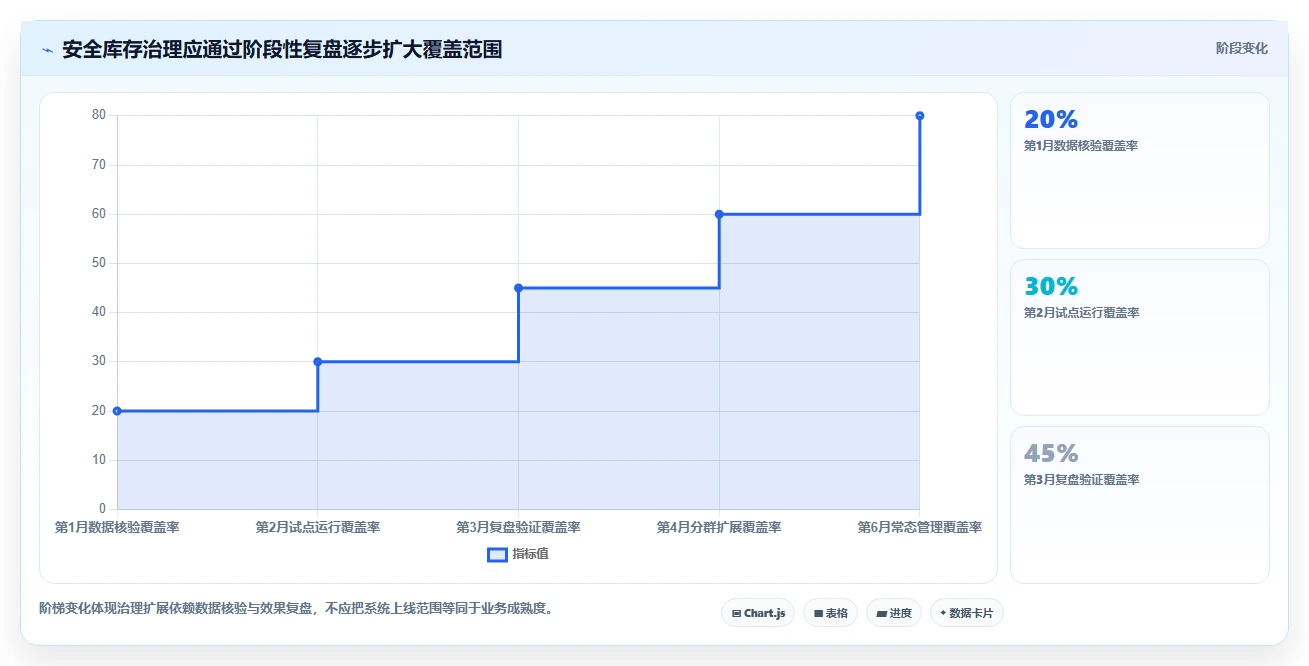This screenshot has height=666, width=1309.
Task: Click the y-axis tick label 10
Action: (99, 460)
